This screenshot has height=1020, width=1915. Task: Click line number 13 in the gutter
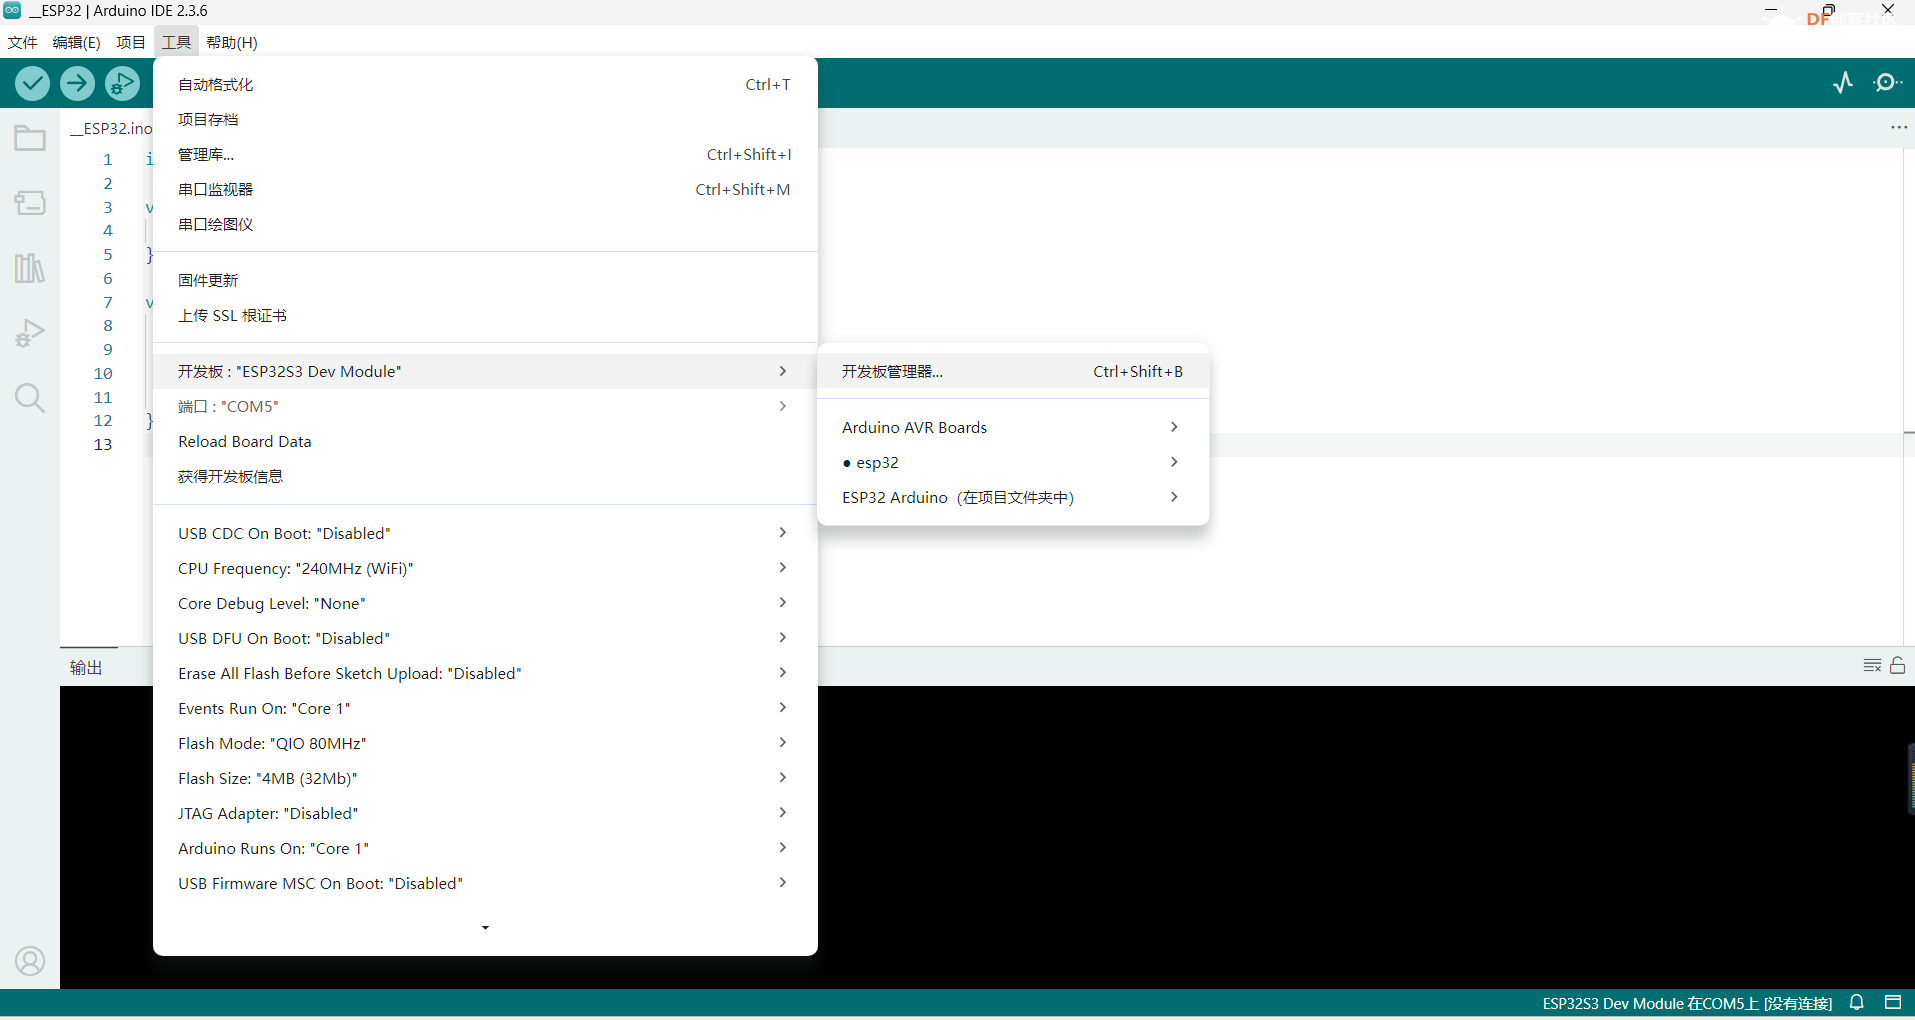coord(103,445)
